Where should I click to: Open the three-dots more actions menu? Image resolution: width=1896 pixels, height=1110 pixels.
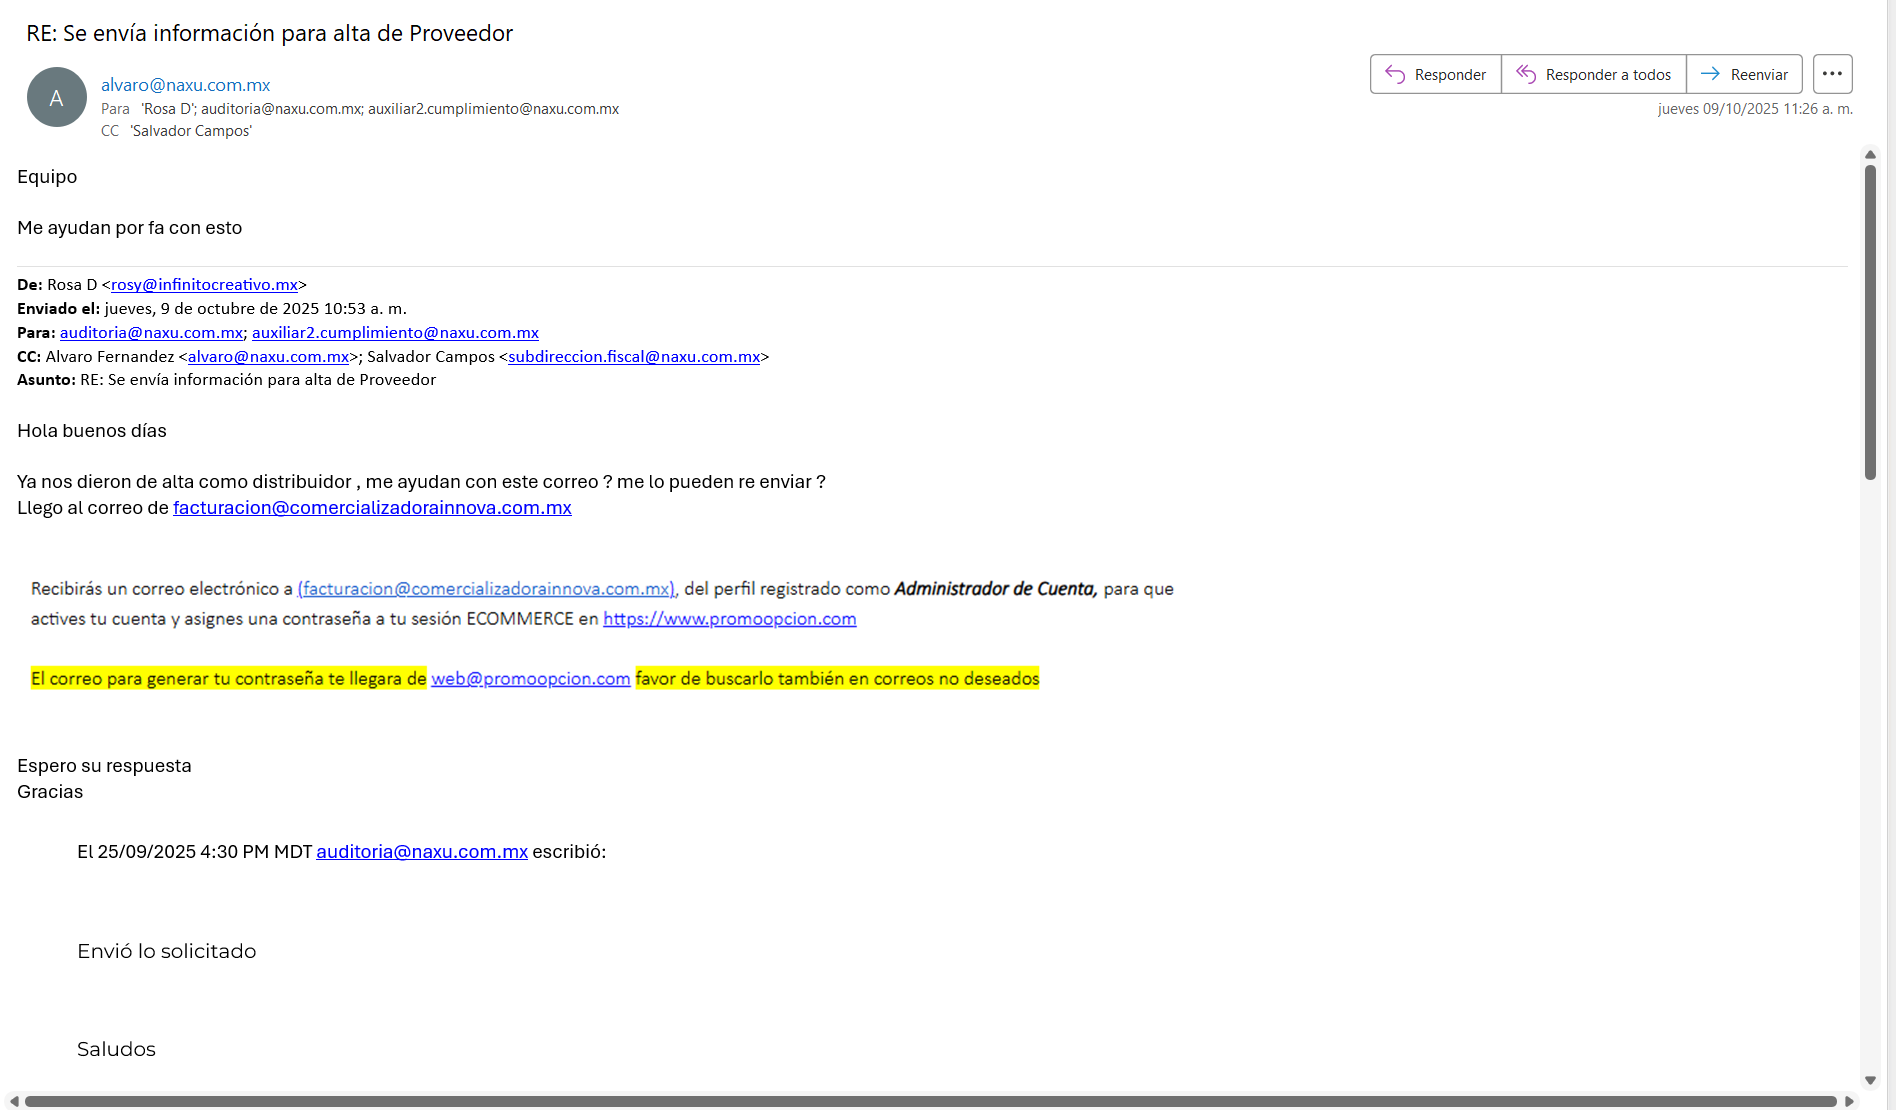[x=1832, y=74]
